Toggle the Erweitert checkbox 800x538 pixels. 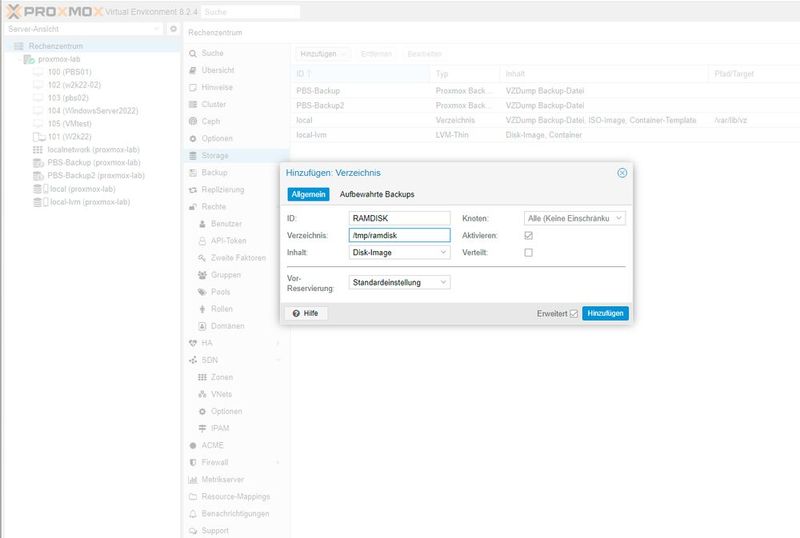(x=573, y=313)
